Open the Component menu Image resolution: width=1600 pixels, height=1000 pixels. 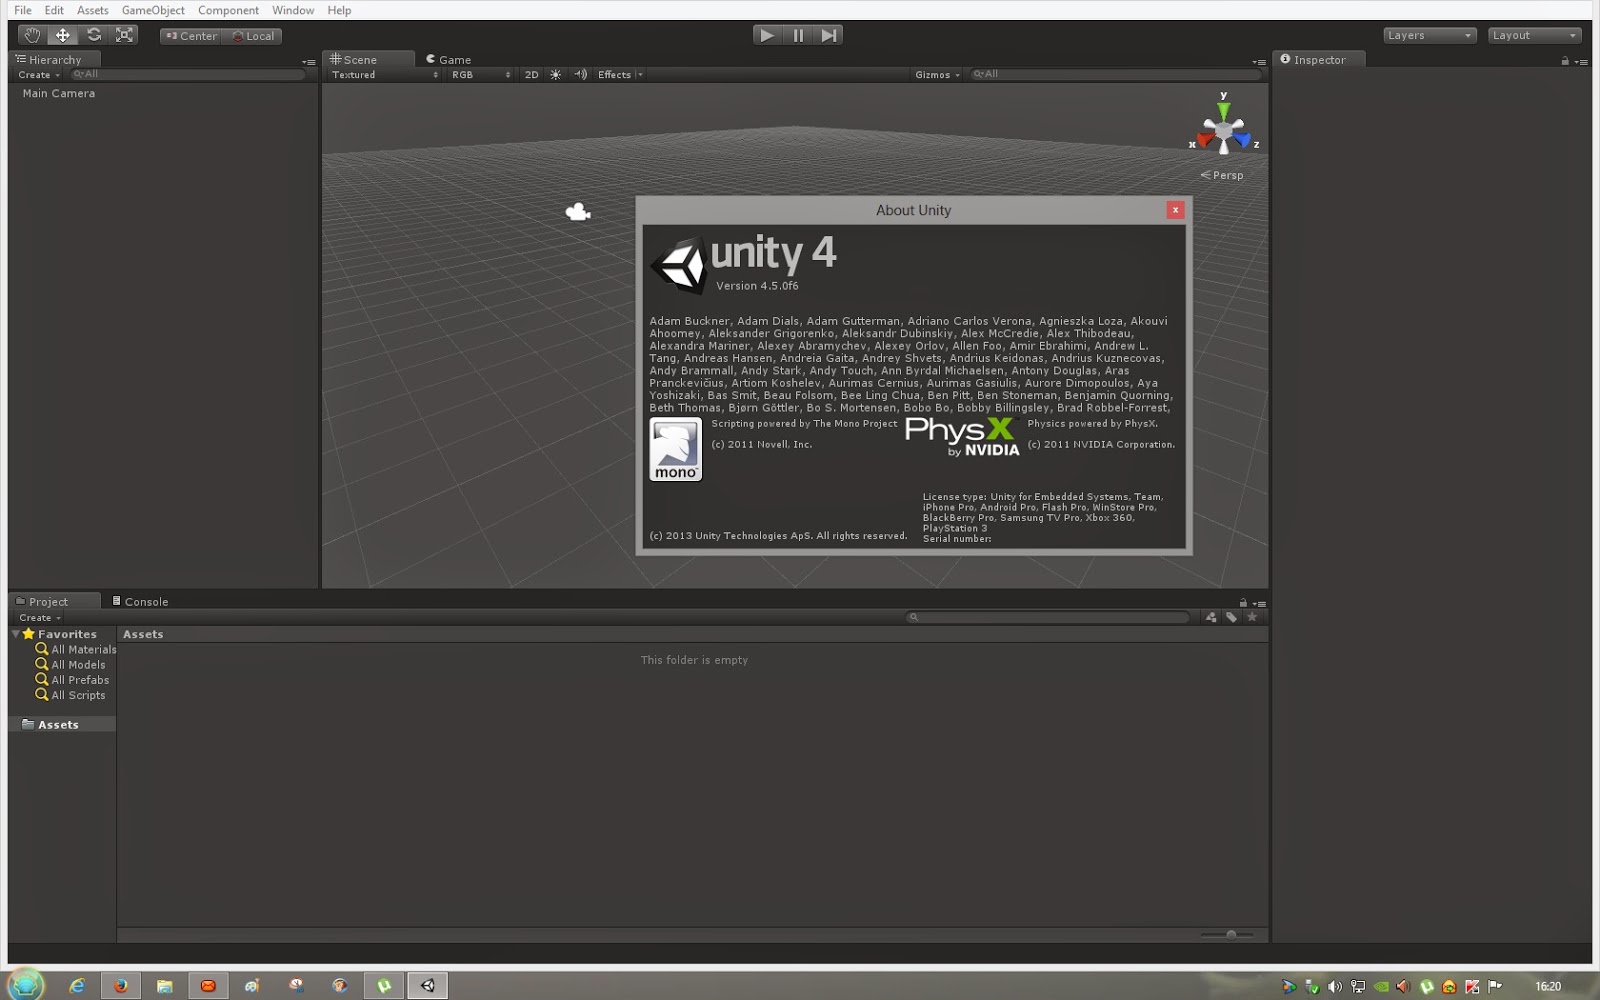(228, 10)
